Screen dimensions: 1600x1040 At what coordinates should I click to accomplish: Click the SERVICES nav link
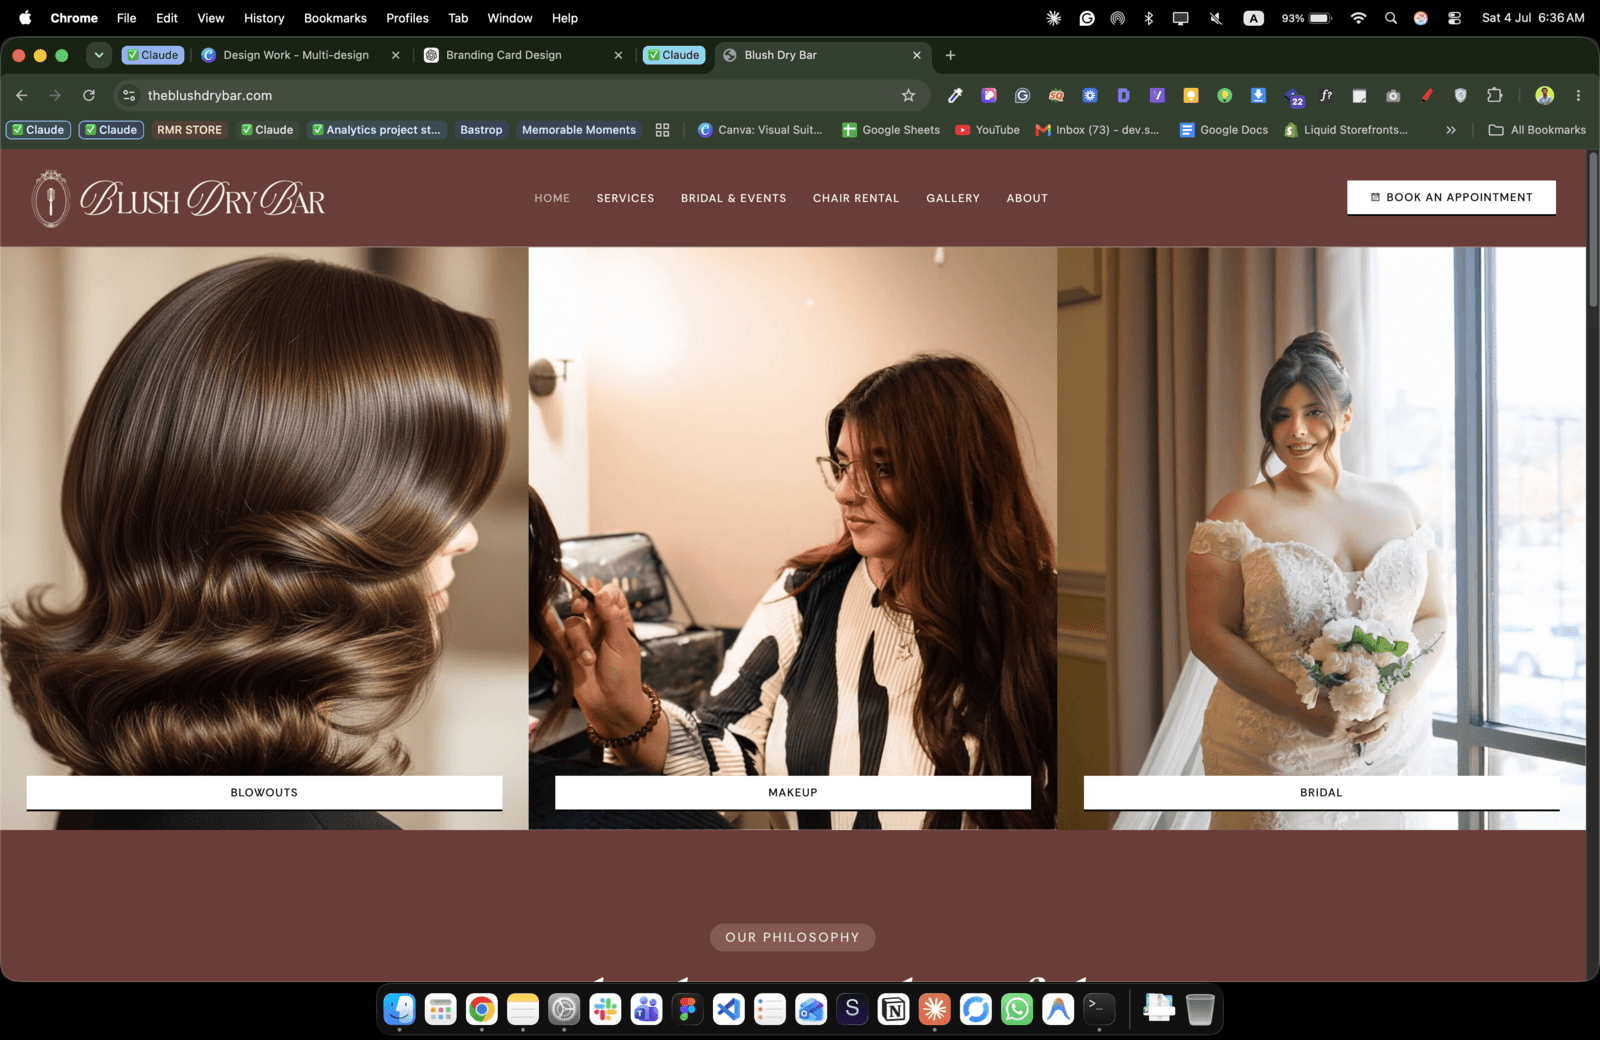[625, 198]
